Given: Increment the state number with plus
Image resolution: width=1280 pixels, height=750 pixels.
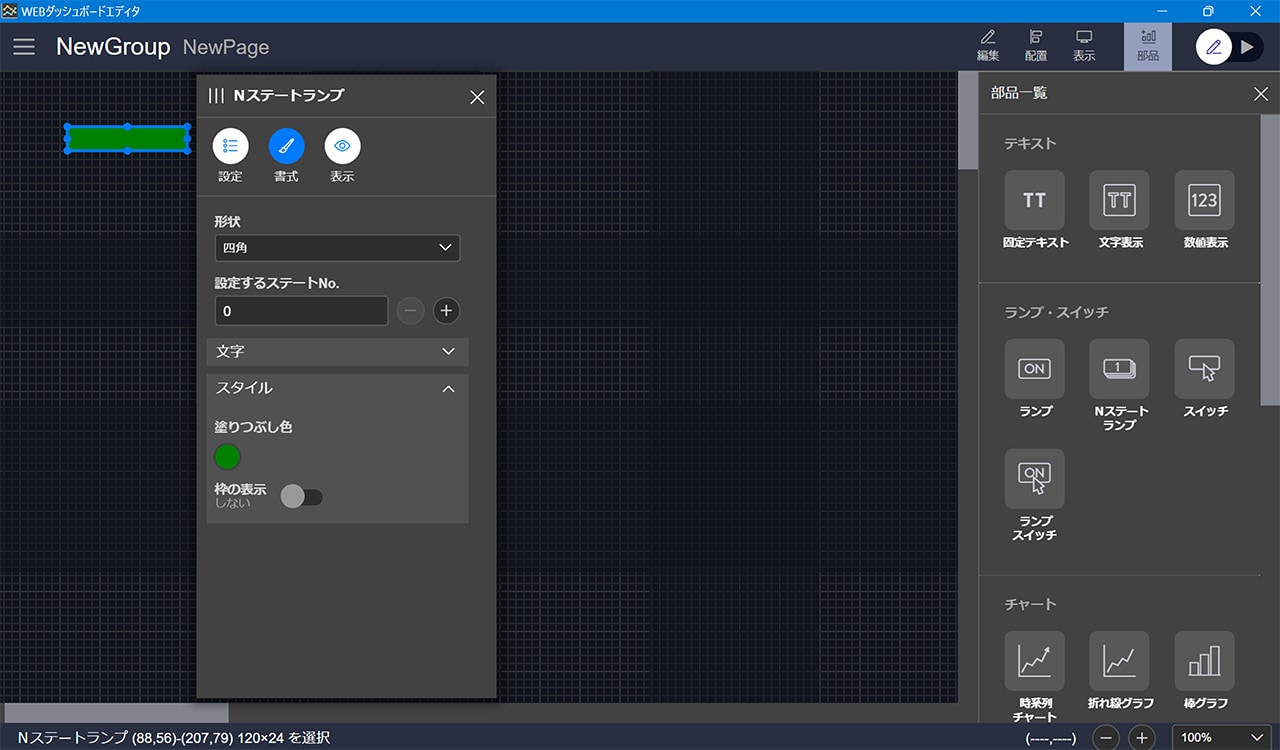Looking at the screenshot, I should (446, 311).
